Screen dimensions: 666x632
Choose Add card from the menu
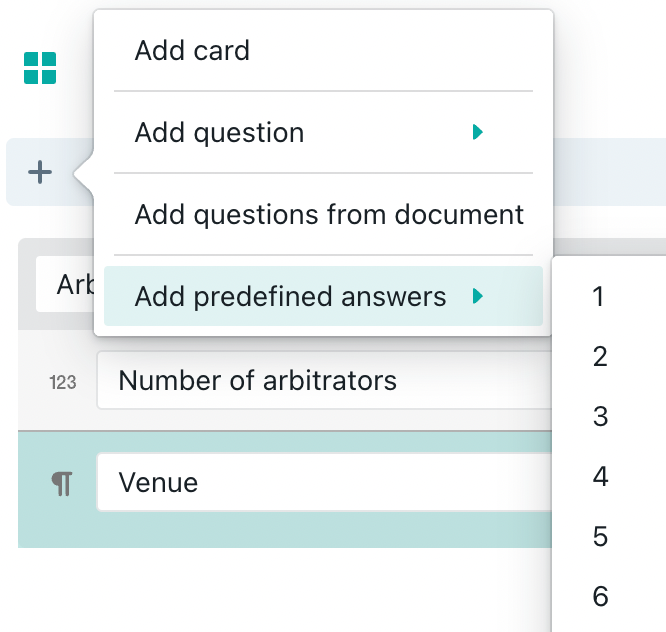[192, 51]
